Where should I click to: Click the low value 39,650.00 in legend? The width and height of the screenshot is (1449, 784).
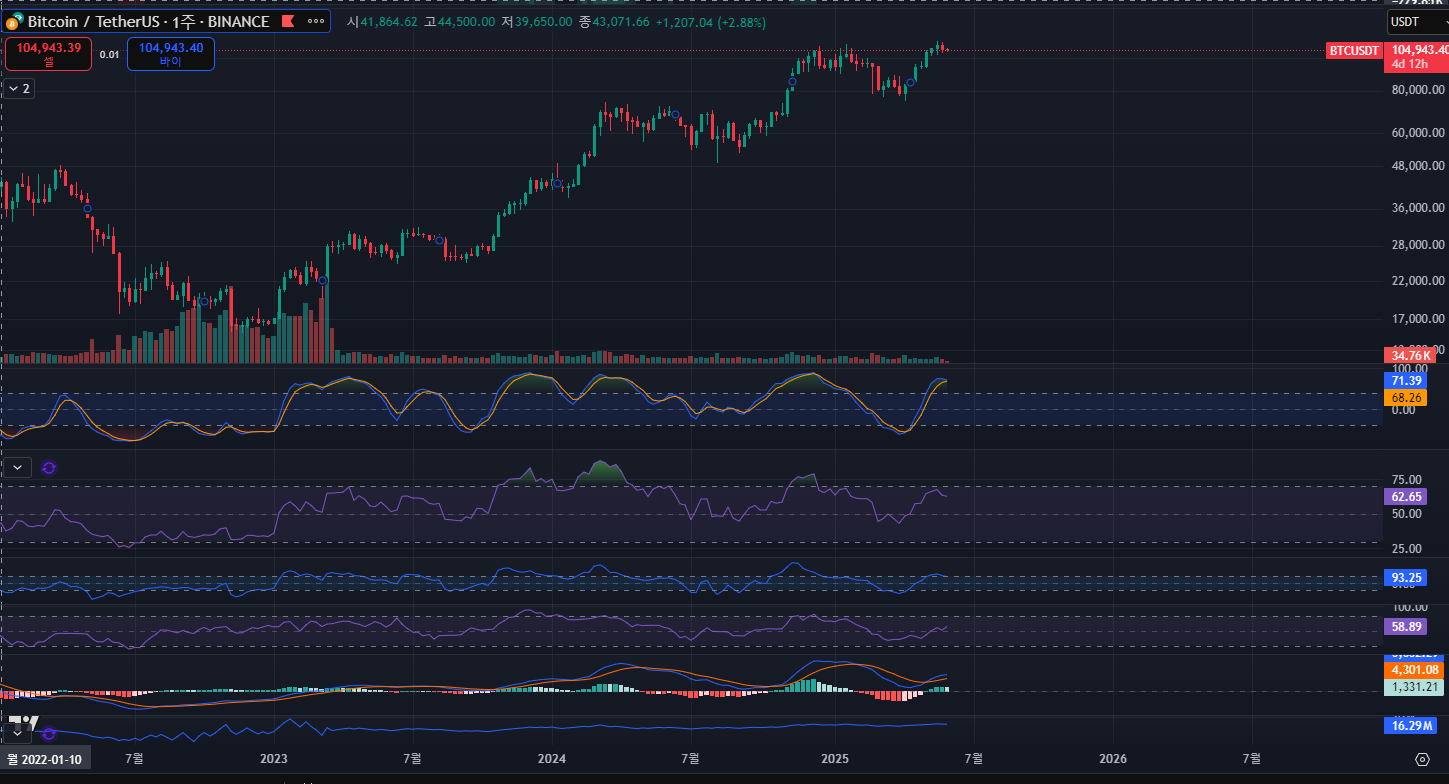pos(544,21)
